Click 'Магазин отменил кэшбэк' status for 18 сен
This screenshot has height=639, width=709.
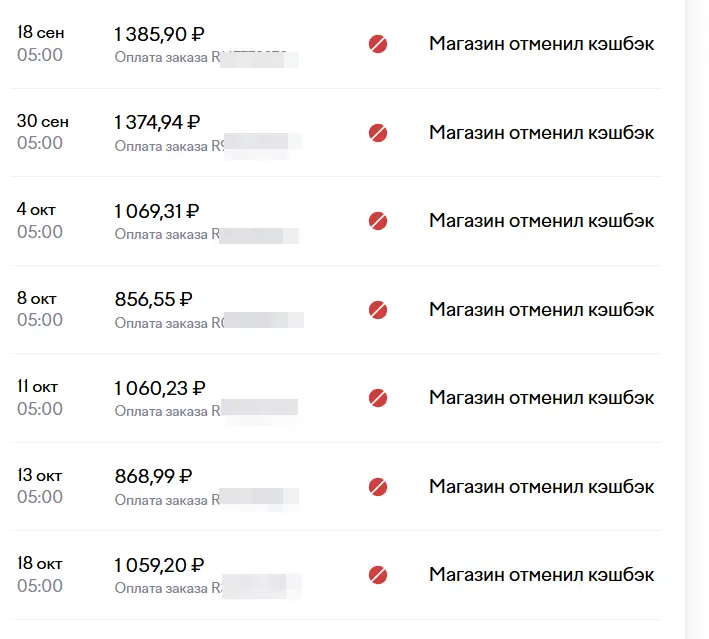point(541,44)
